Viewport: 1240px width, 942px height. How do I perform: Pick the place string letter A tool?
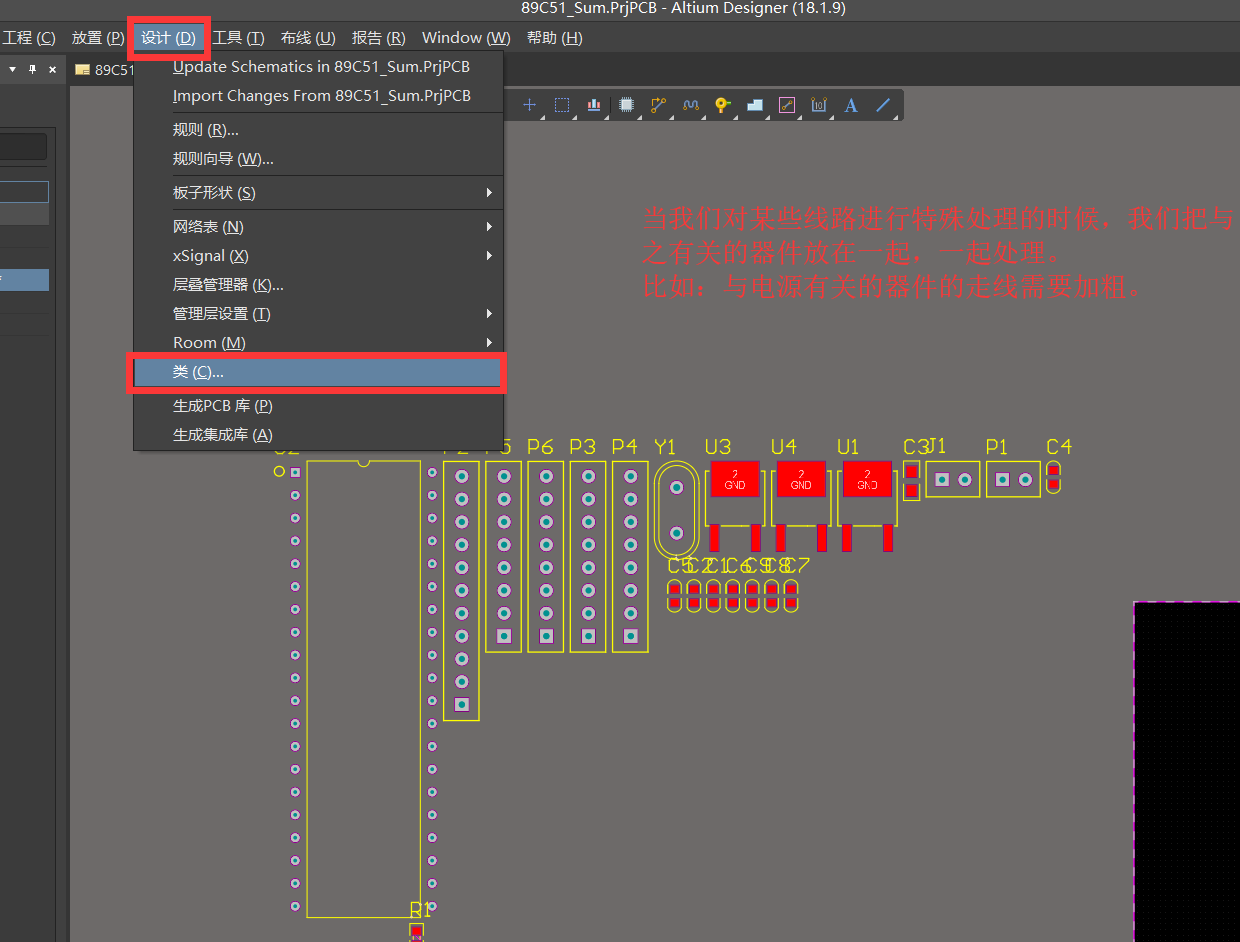pyautogui.click(x=851, y=105)
